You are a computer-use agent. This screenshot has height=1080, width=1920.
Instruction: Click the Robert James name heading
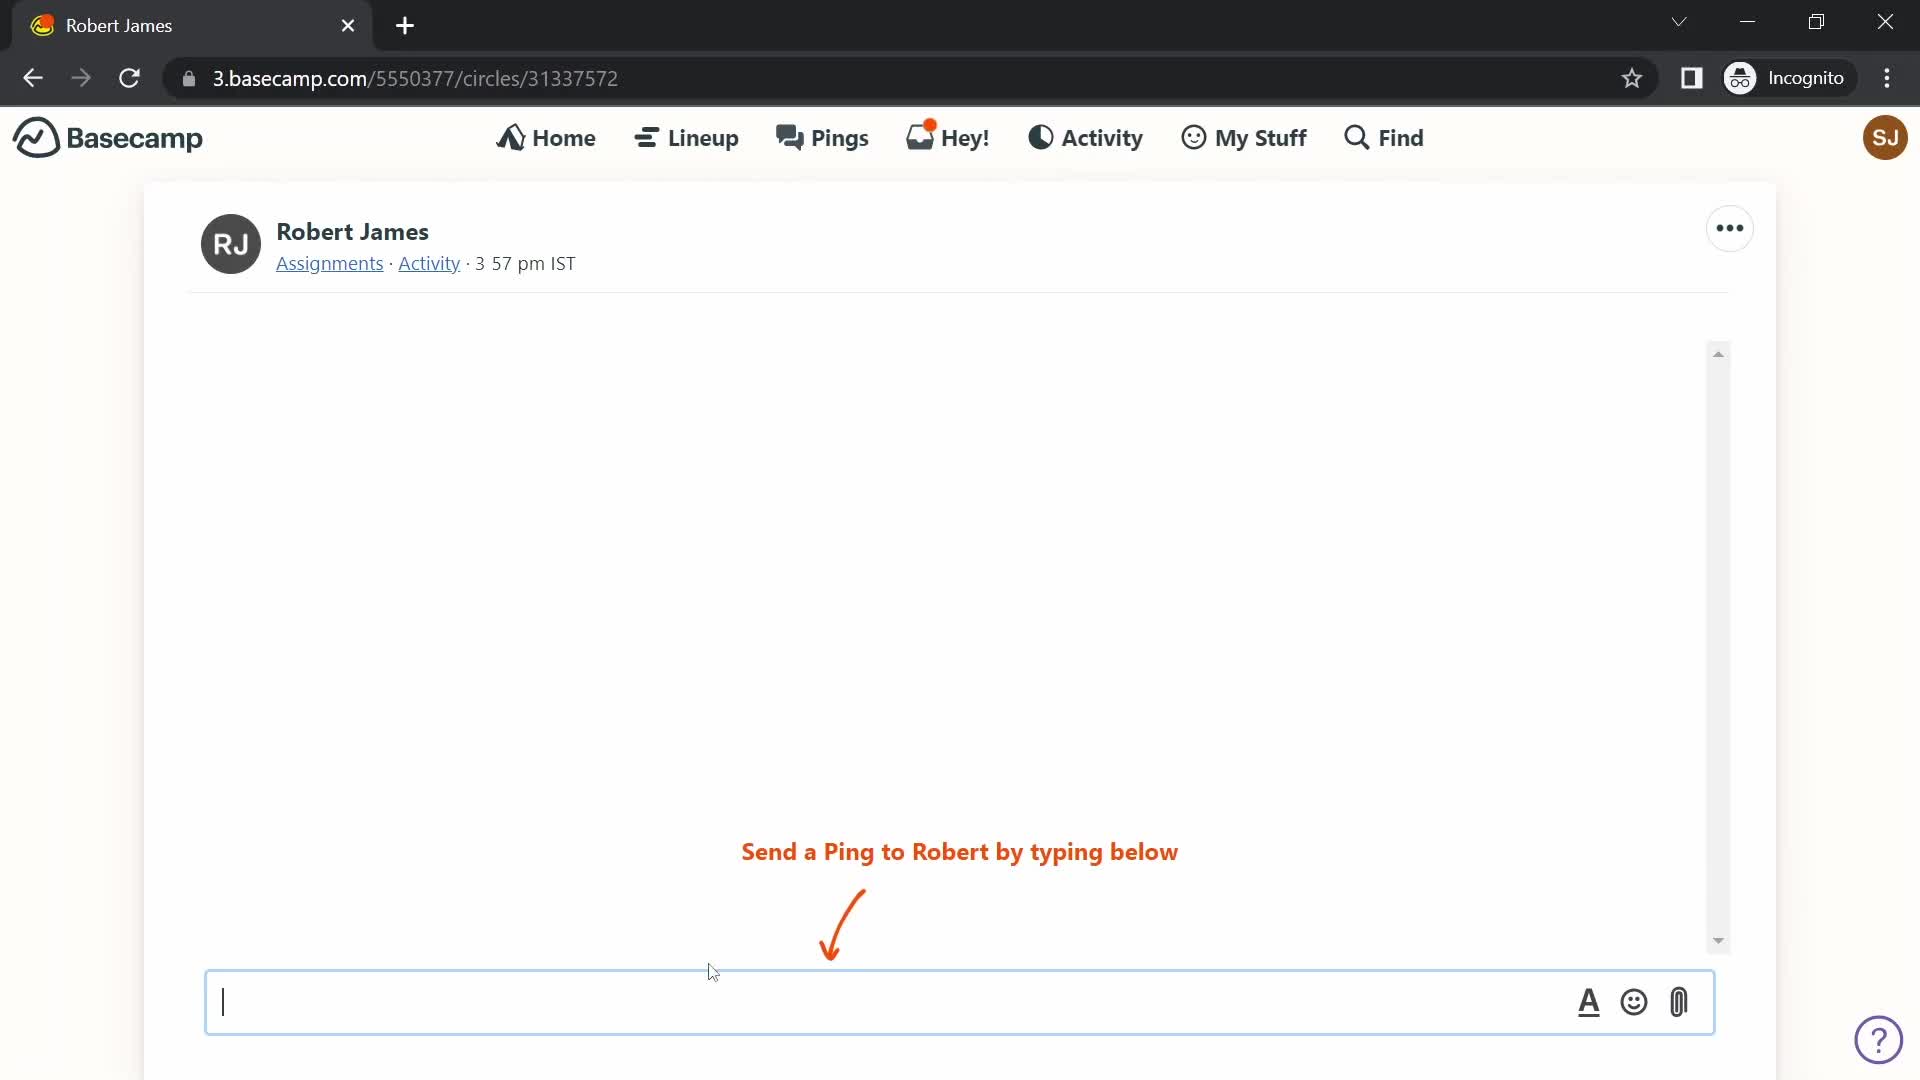click(x=352, y=232)
